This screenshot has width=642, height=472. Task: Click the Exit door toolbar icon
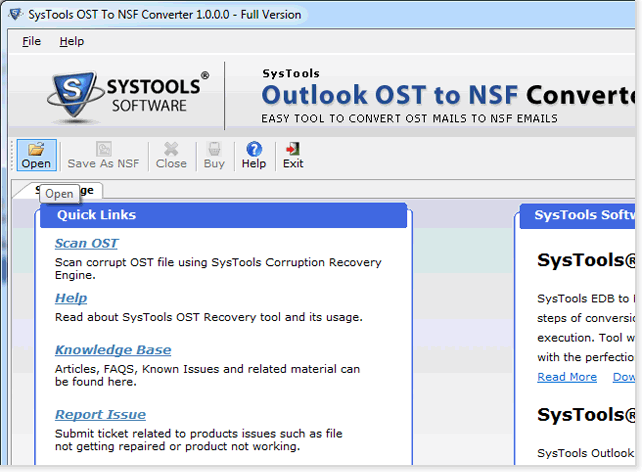(293, 149)
